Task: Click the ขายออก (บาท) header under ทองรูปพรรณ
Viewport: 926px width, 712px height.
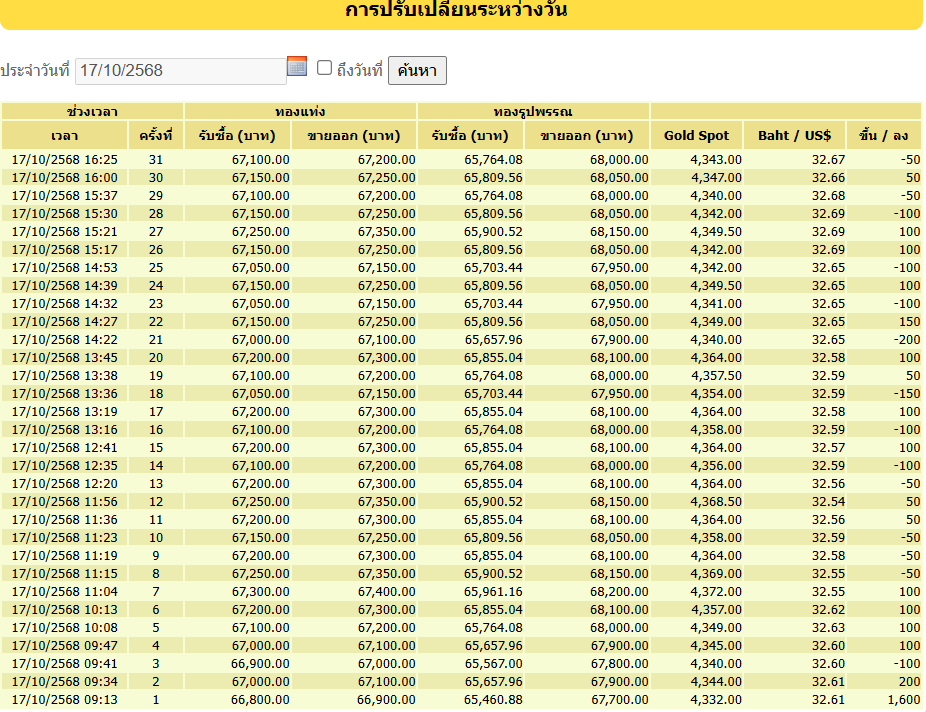Action: coord(586,136)
